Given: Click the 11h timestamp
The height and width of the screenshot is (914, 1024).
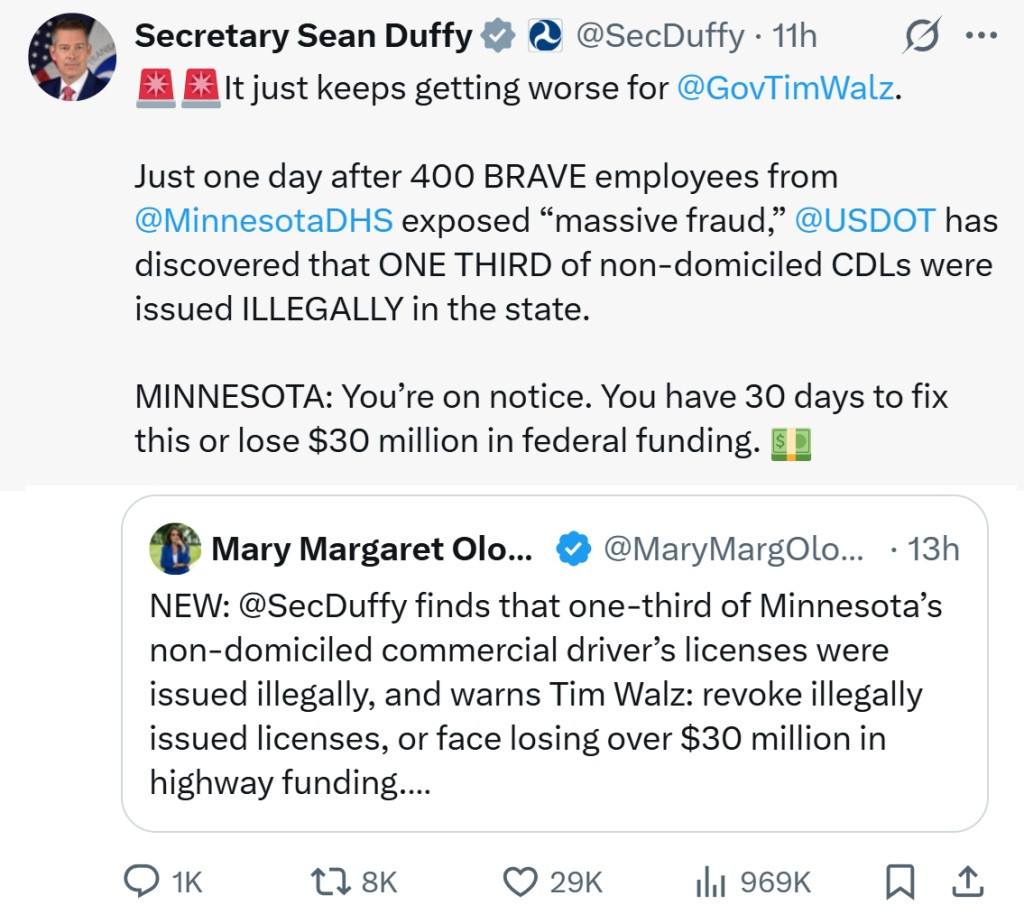Looking at the screenshot, I should 795,36.
